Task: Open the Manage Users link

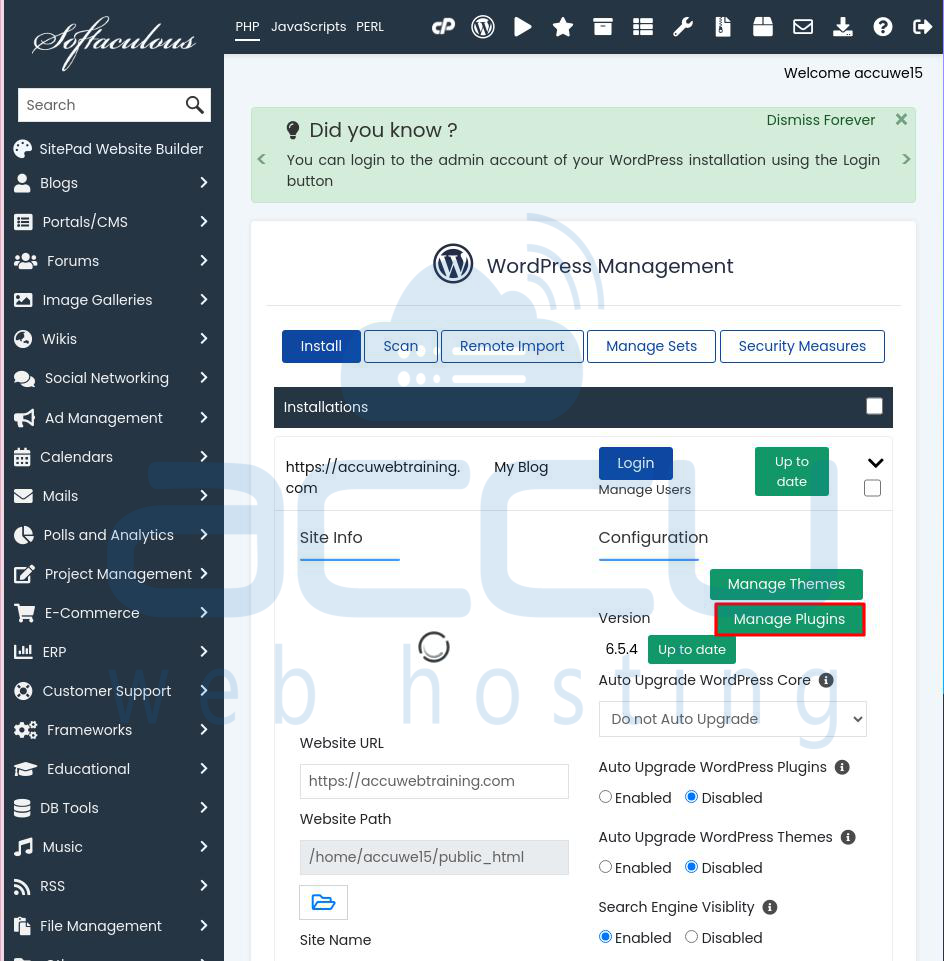Action: 644,490
